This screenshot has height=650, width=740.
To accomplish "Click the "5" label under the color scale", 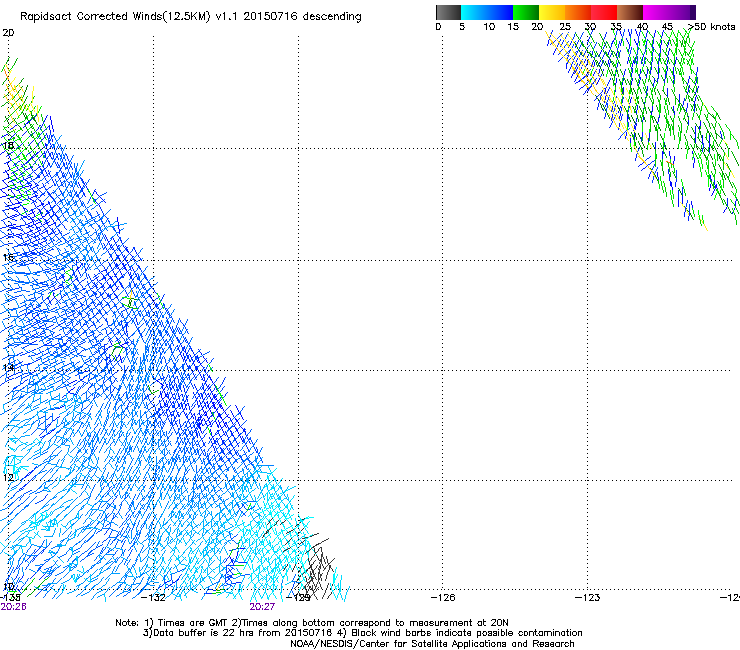I will pyautogui.click(x=462, y=27).
